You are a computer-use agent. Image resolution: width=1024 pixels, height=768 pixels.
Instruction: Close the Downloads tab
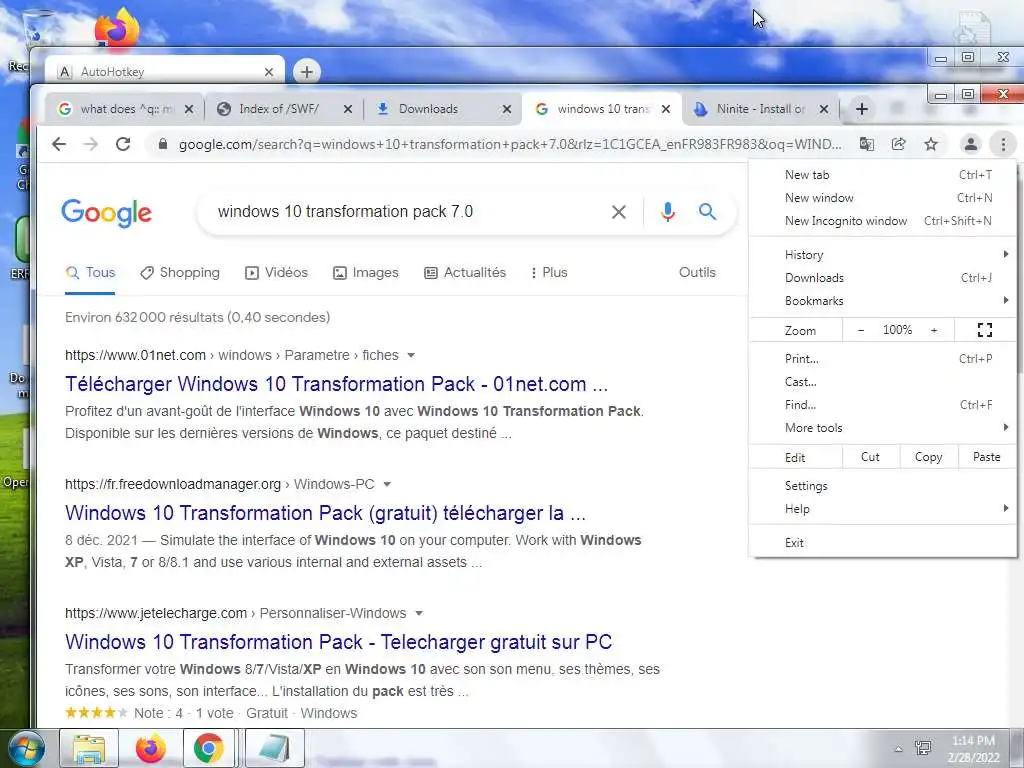[x=506, y=109]
